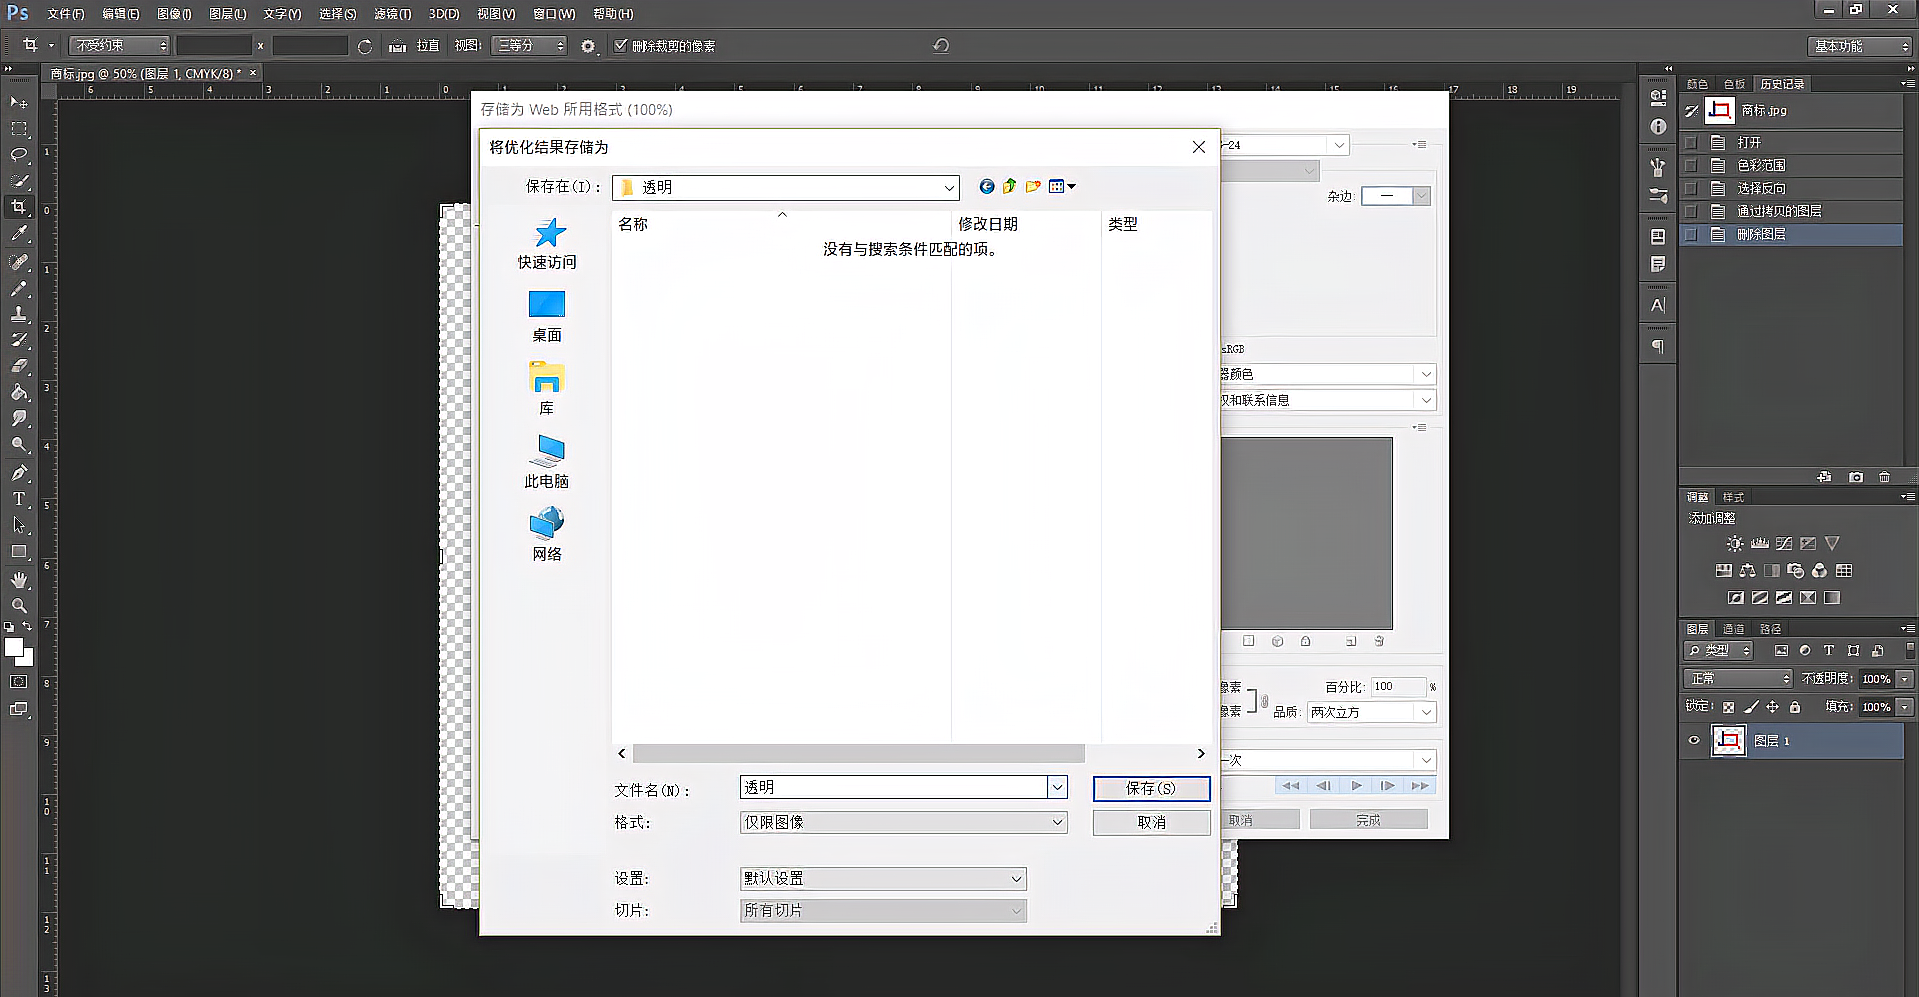Image resolution: width=1919 pixels, height=997 pixels.
Task: Select the Crop tool in the toolbar
Action: [x=19, y=207]
